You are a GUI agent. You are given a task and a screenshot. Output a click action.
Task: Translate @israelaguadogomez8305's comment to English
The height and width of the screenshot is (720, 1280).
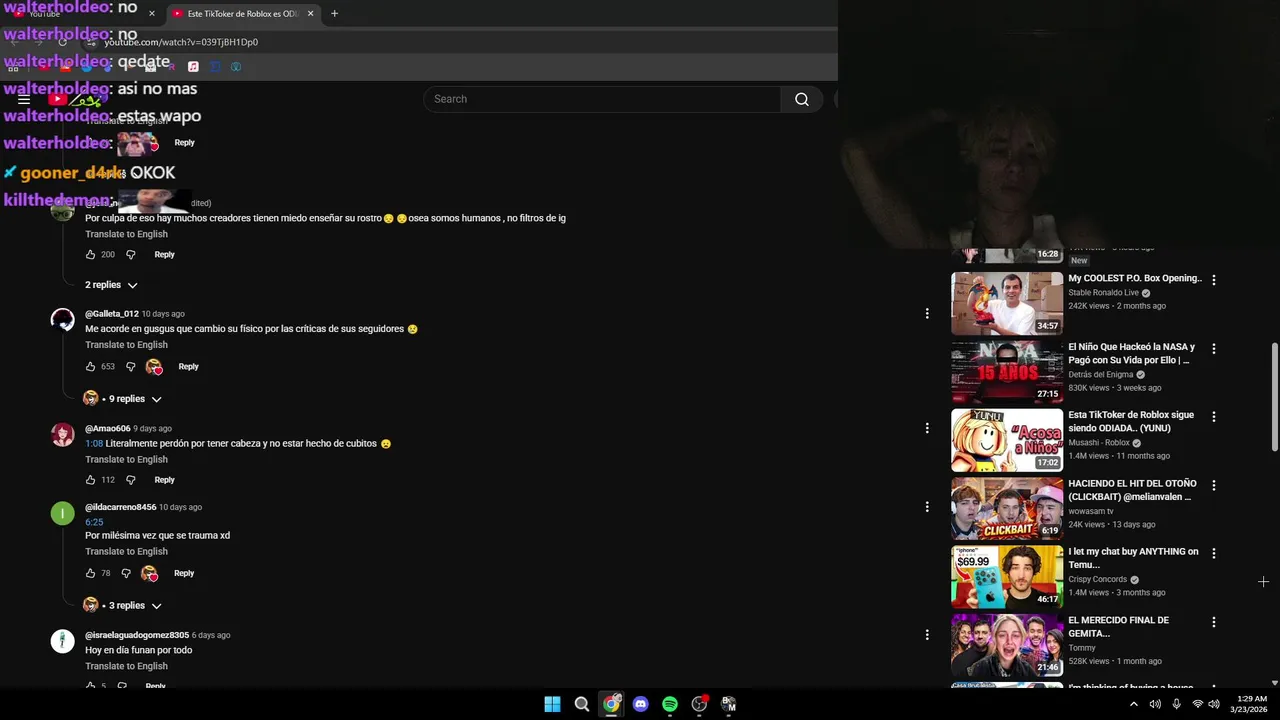pyautogui.click(x=126, y=666)
